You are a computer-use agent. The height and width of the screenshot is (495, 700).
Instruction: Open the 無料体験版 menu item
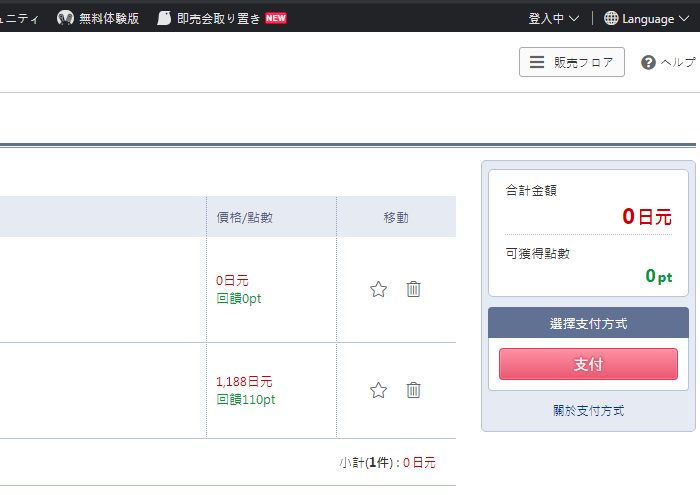pos(109,18)
